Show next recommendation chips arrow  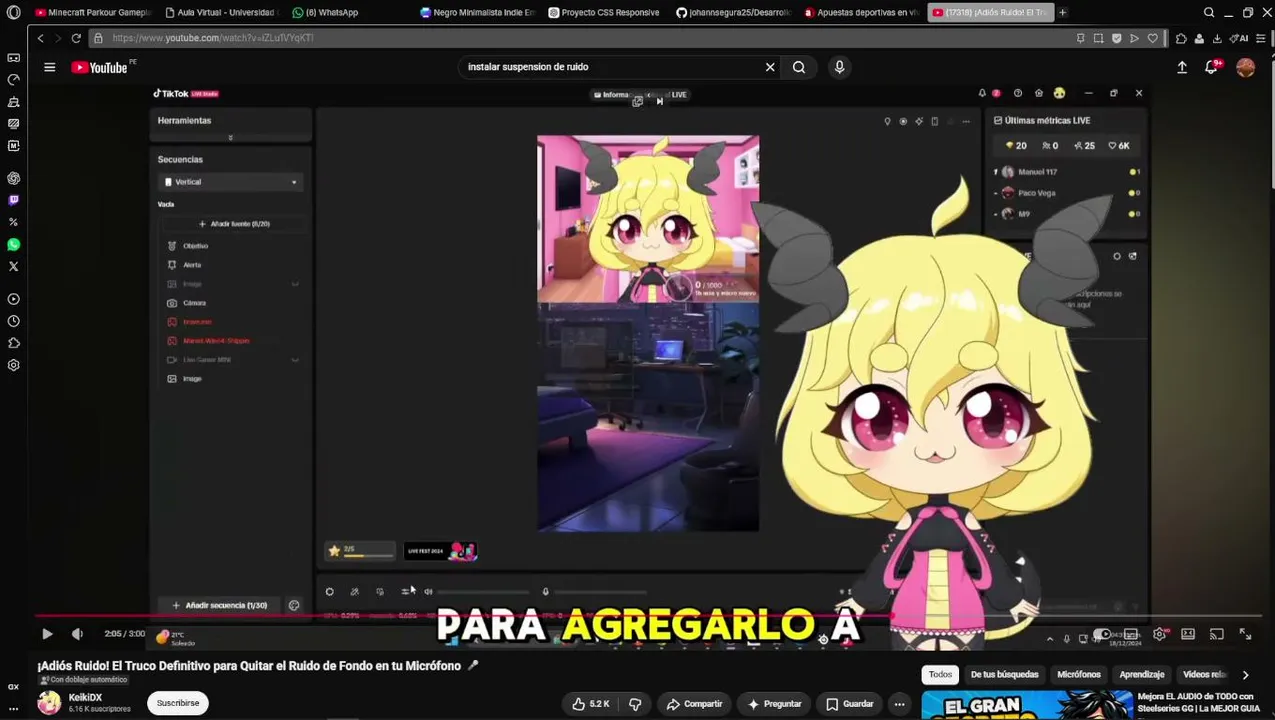pos(1245,675)
